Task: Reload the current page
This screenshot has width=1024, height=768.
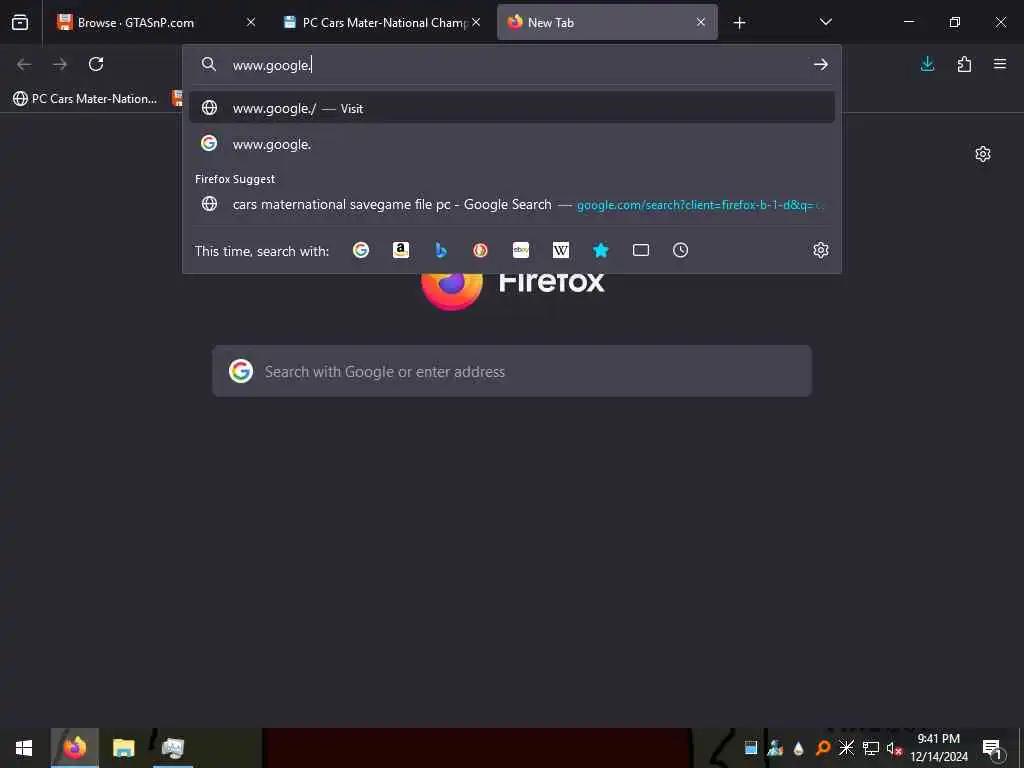Action: pyautogui.click(x=96, y=64)
